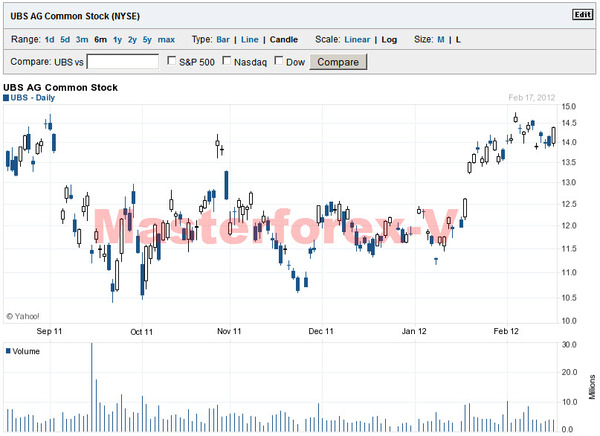This screenshot has width=600, height=436.
Task: Select the 6m range
Action: point(101,39)
